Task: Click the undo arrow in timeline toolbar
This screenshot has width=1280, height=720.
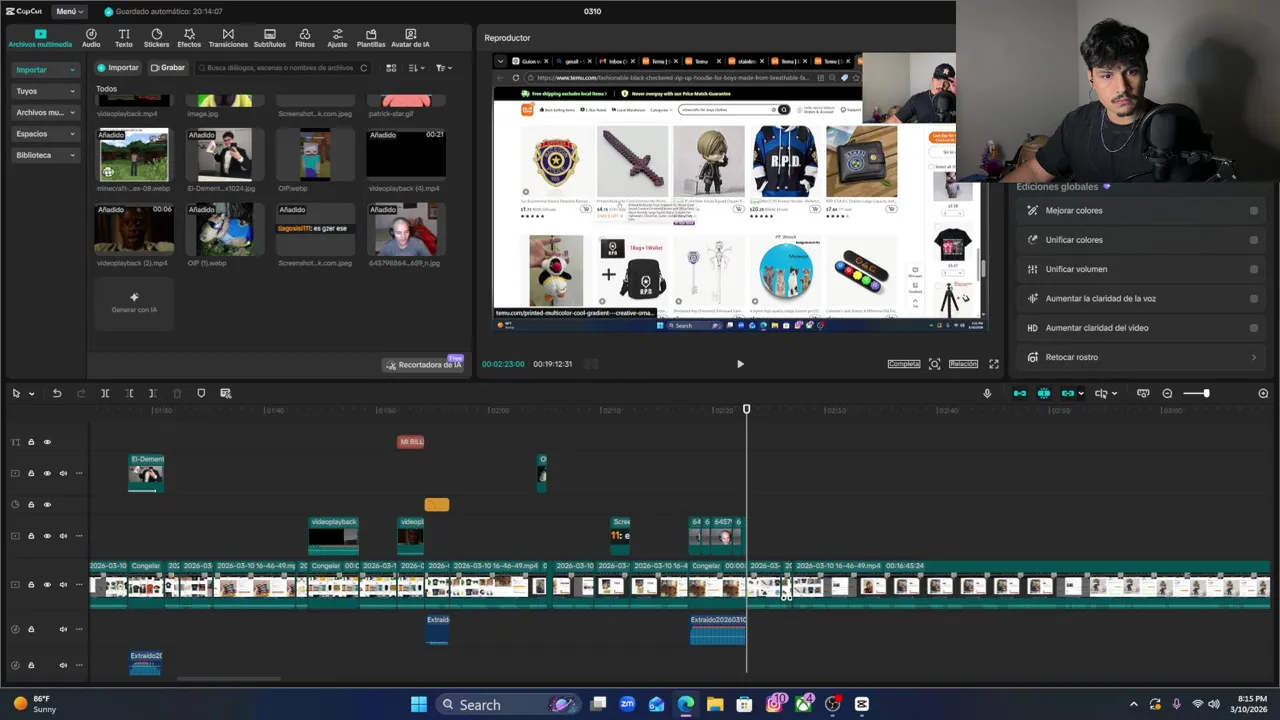Action: [57, 394]
